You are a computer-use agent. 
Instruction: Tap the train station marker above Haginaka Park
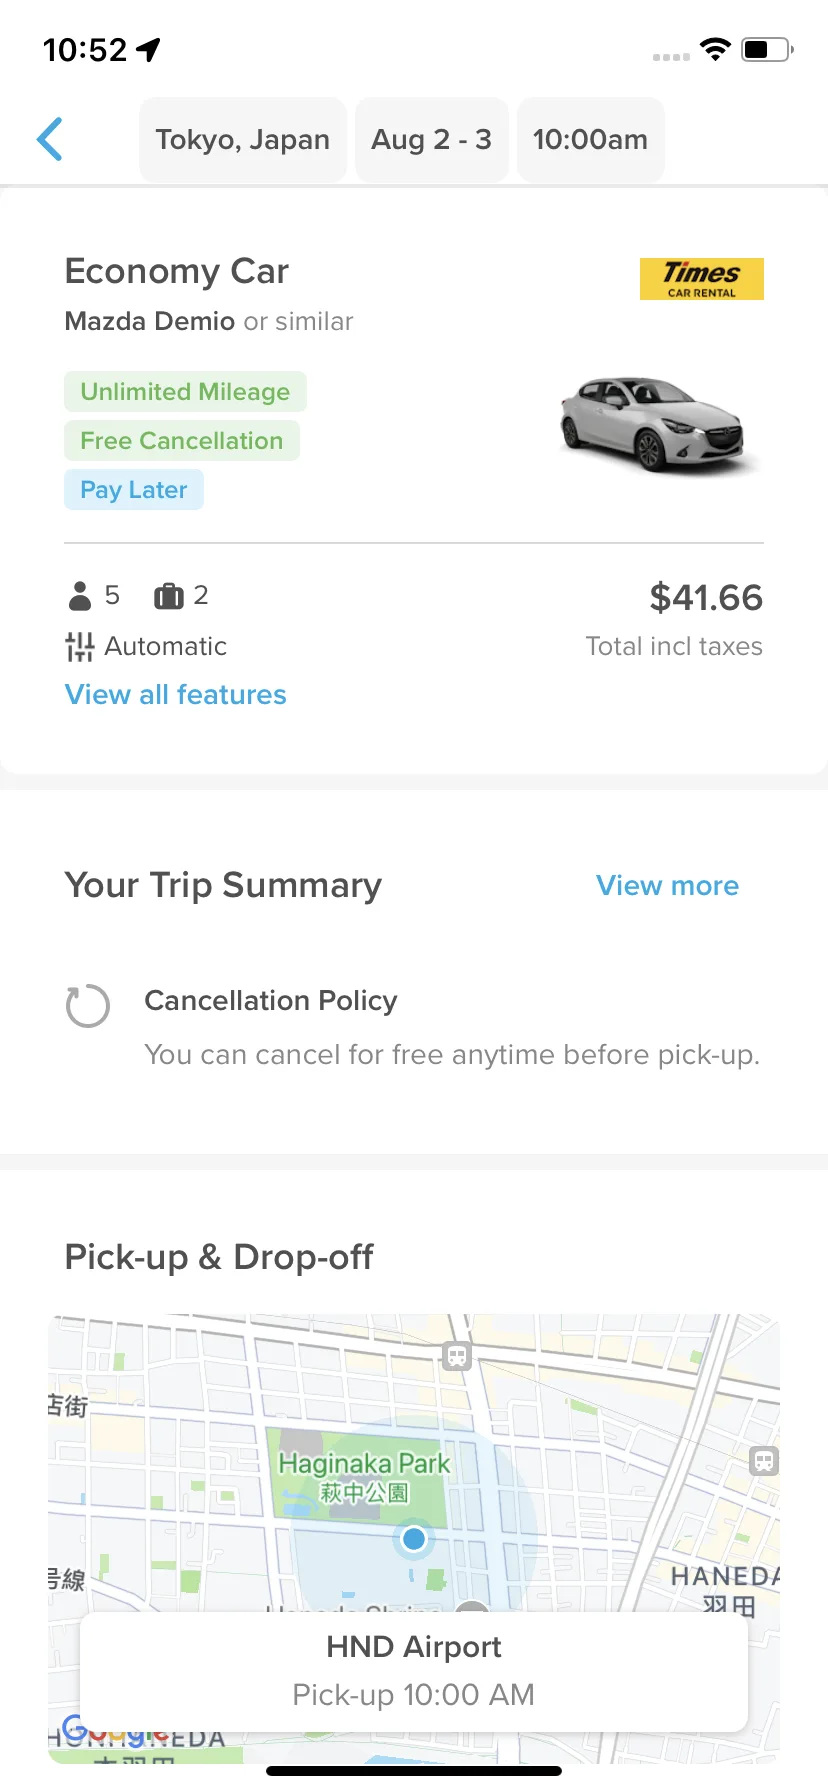[x=457, y=1357]
